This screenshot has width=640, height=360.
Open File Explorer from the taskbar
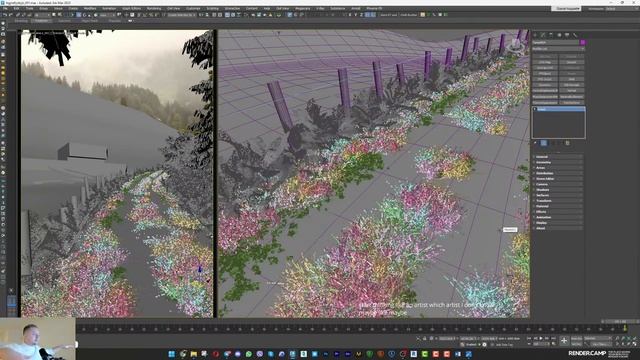(193, 354)
